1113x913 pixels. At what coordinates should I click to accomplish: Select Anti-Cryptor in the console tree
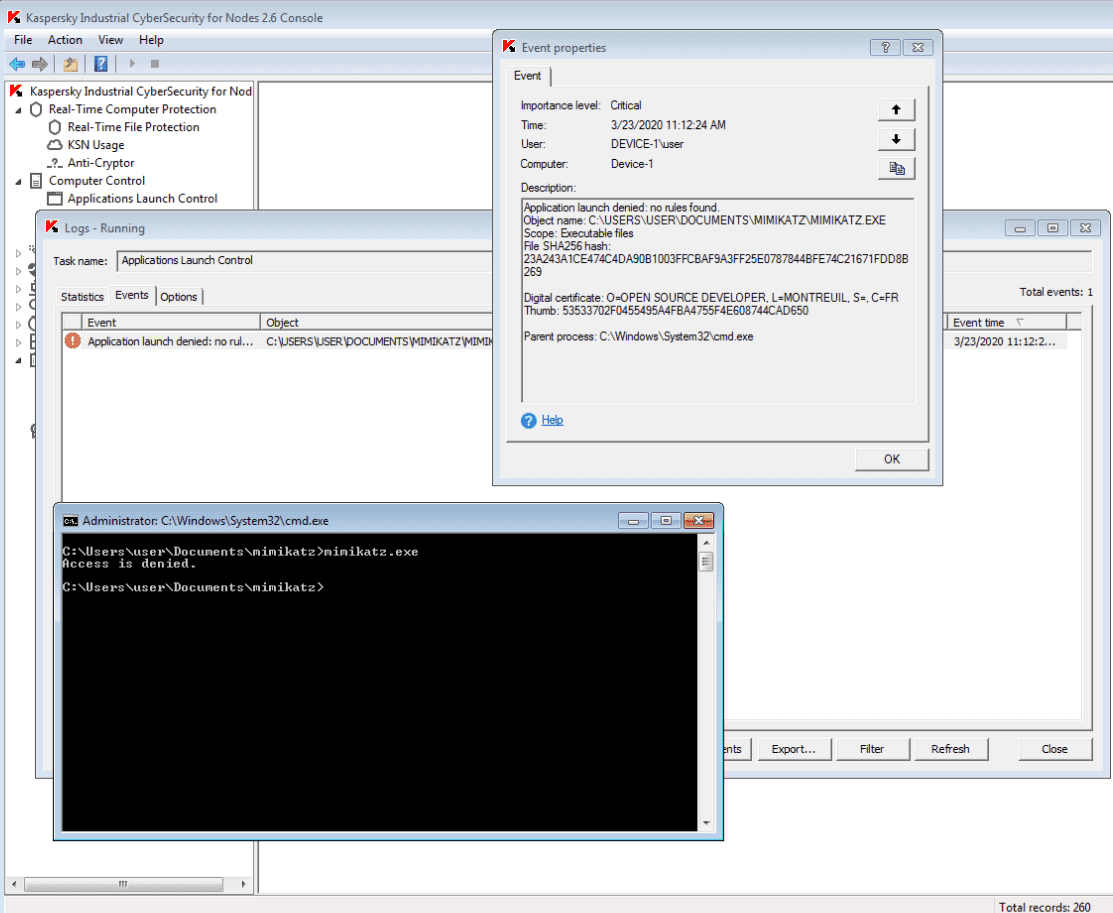[100, 163]
